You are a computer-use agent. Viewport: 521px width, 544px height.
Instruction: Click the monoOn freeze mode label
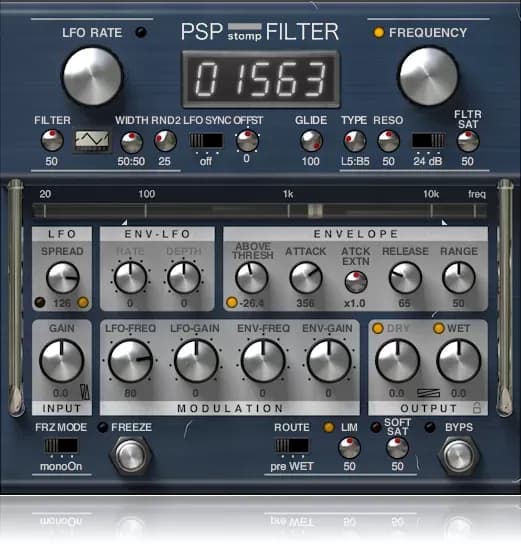pos(61,466)
